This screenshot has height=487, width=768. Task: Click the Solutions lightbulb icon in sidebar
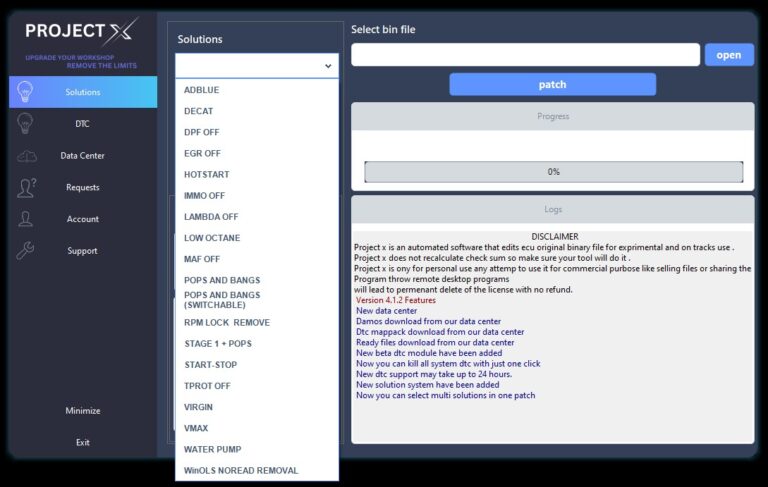point(26,92)
